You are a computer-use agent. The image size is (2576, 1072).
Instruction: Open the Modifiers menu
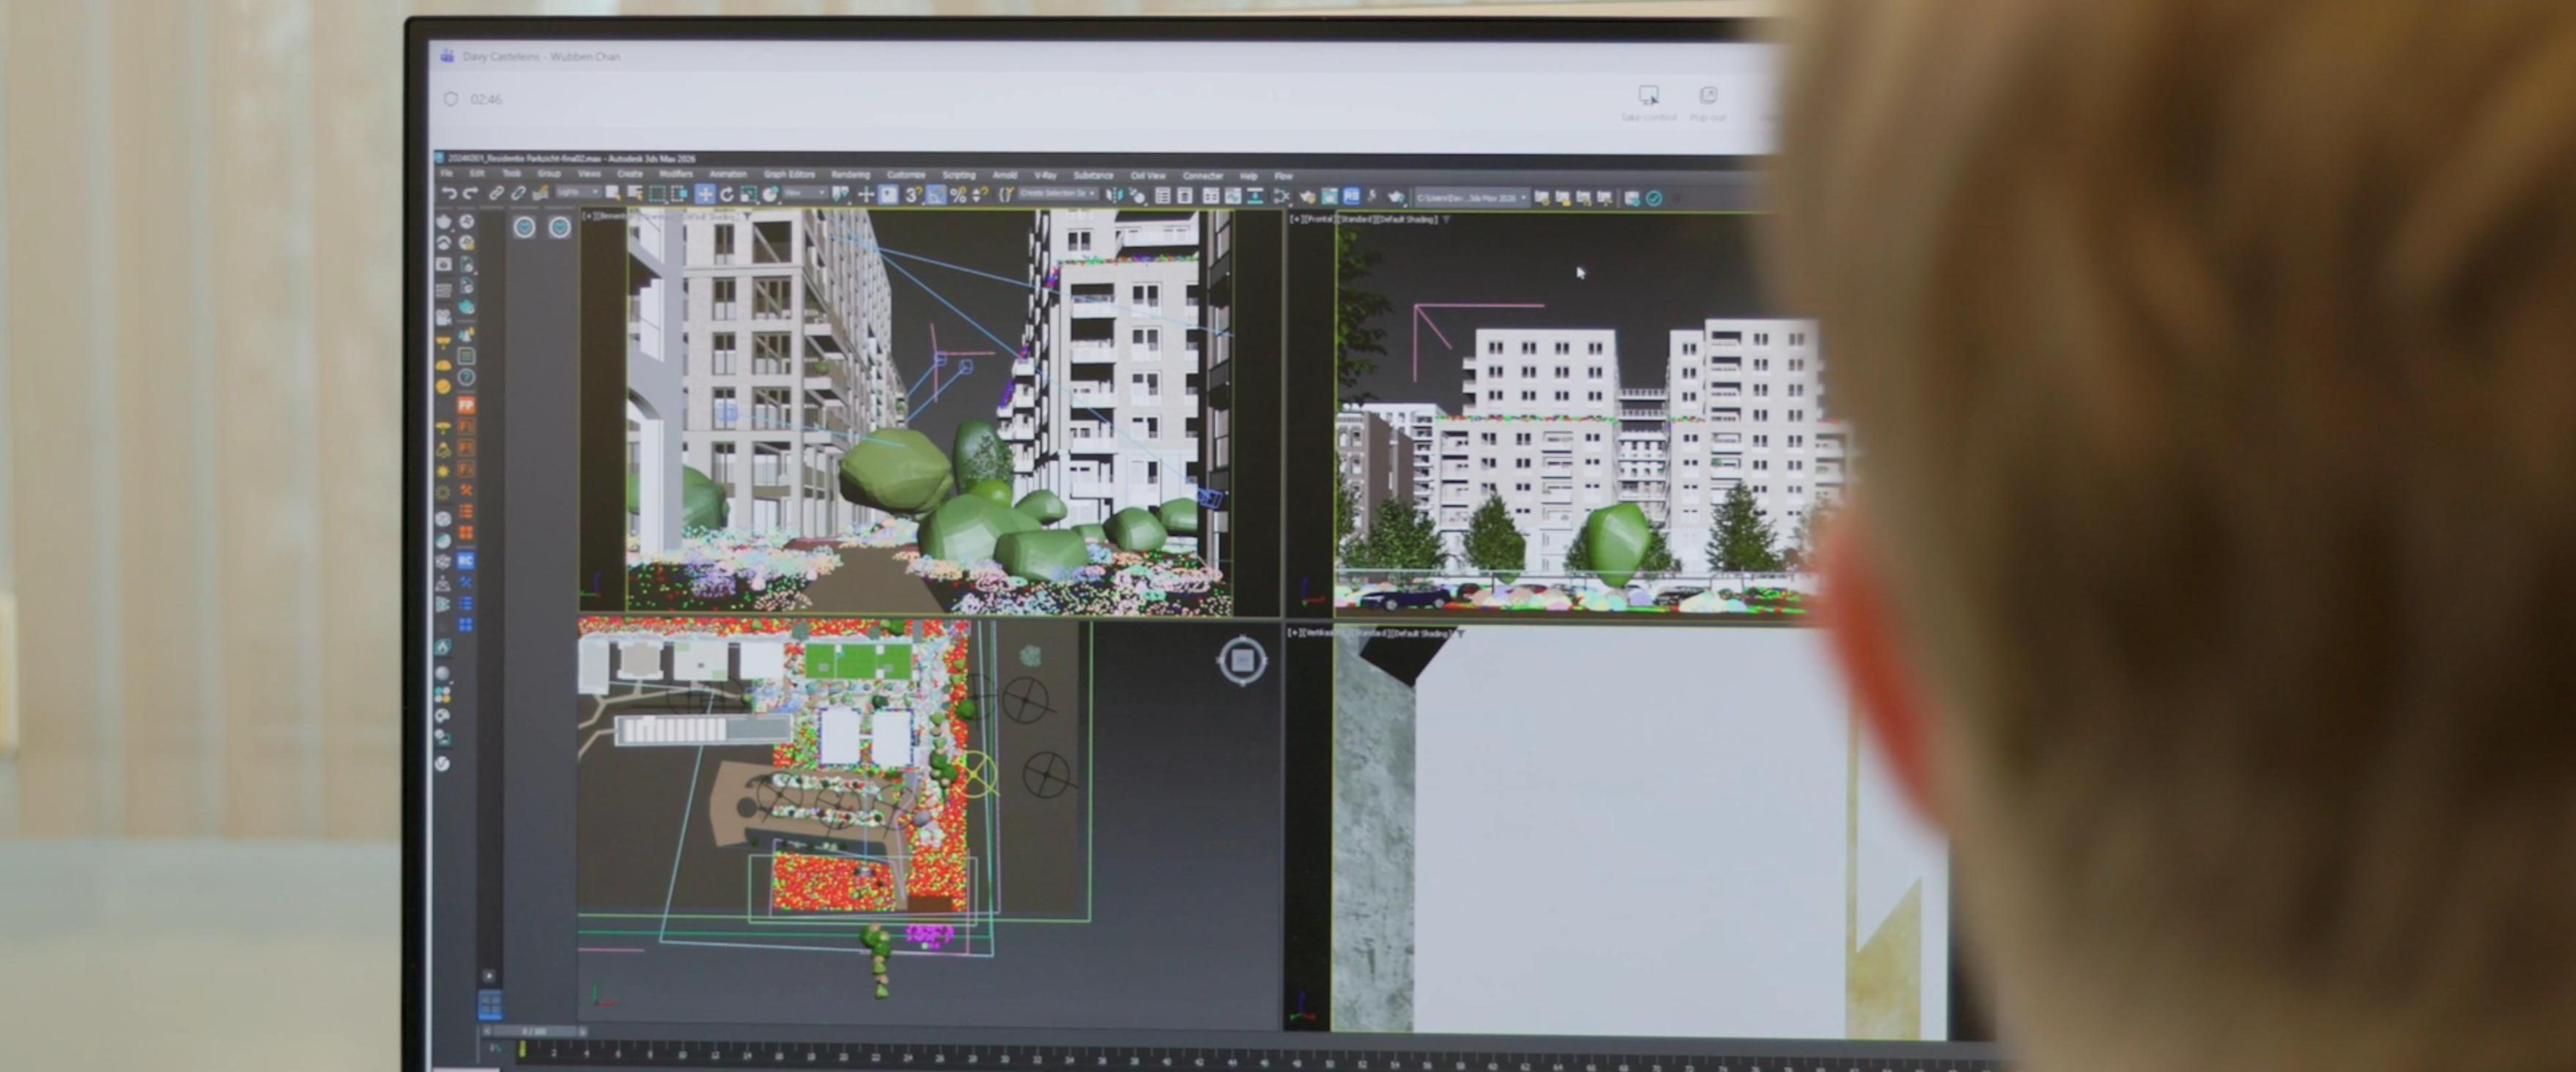[676, 174]
